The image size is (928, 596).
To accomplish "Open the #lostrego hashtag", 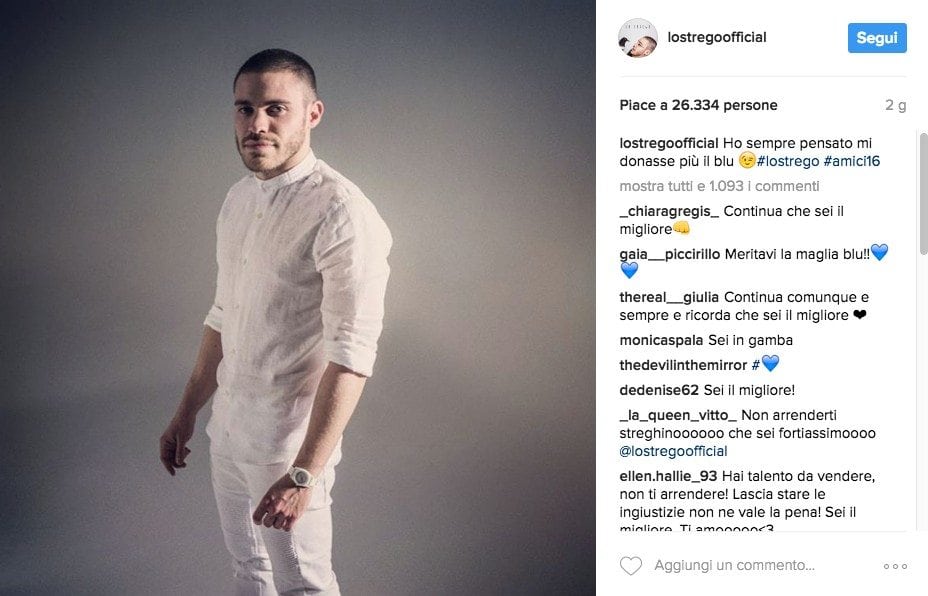I will 788,161.
